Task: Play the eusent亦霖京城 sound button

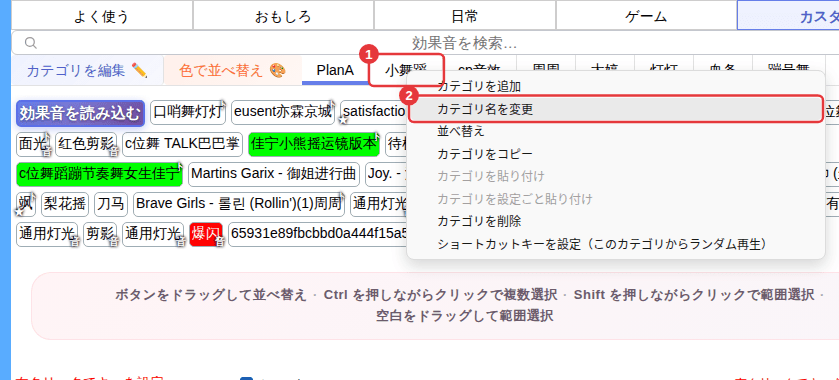Action: pyautogui.click(x=283, y=113)
